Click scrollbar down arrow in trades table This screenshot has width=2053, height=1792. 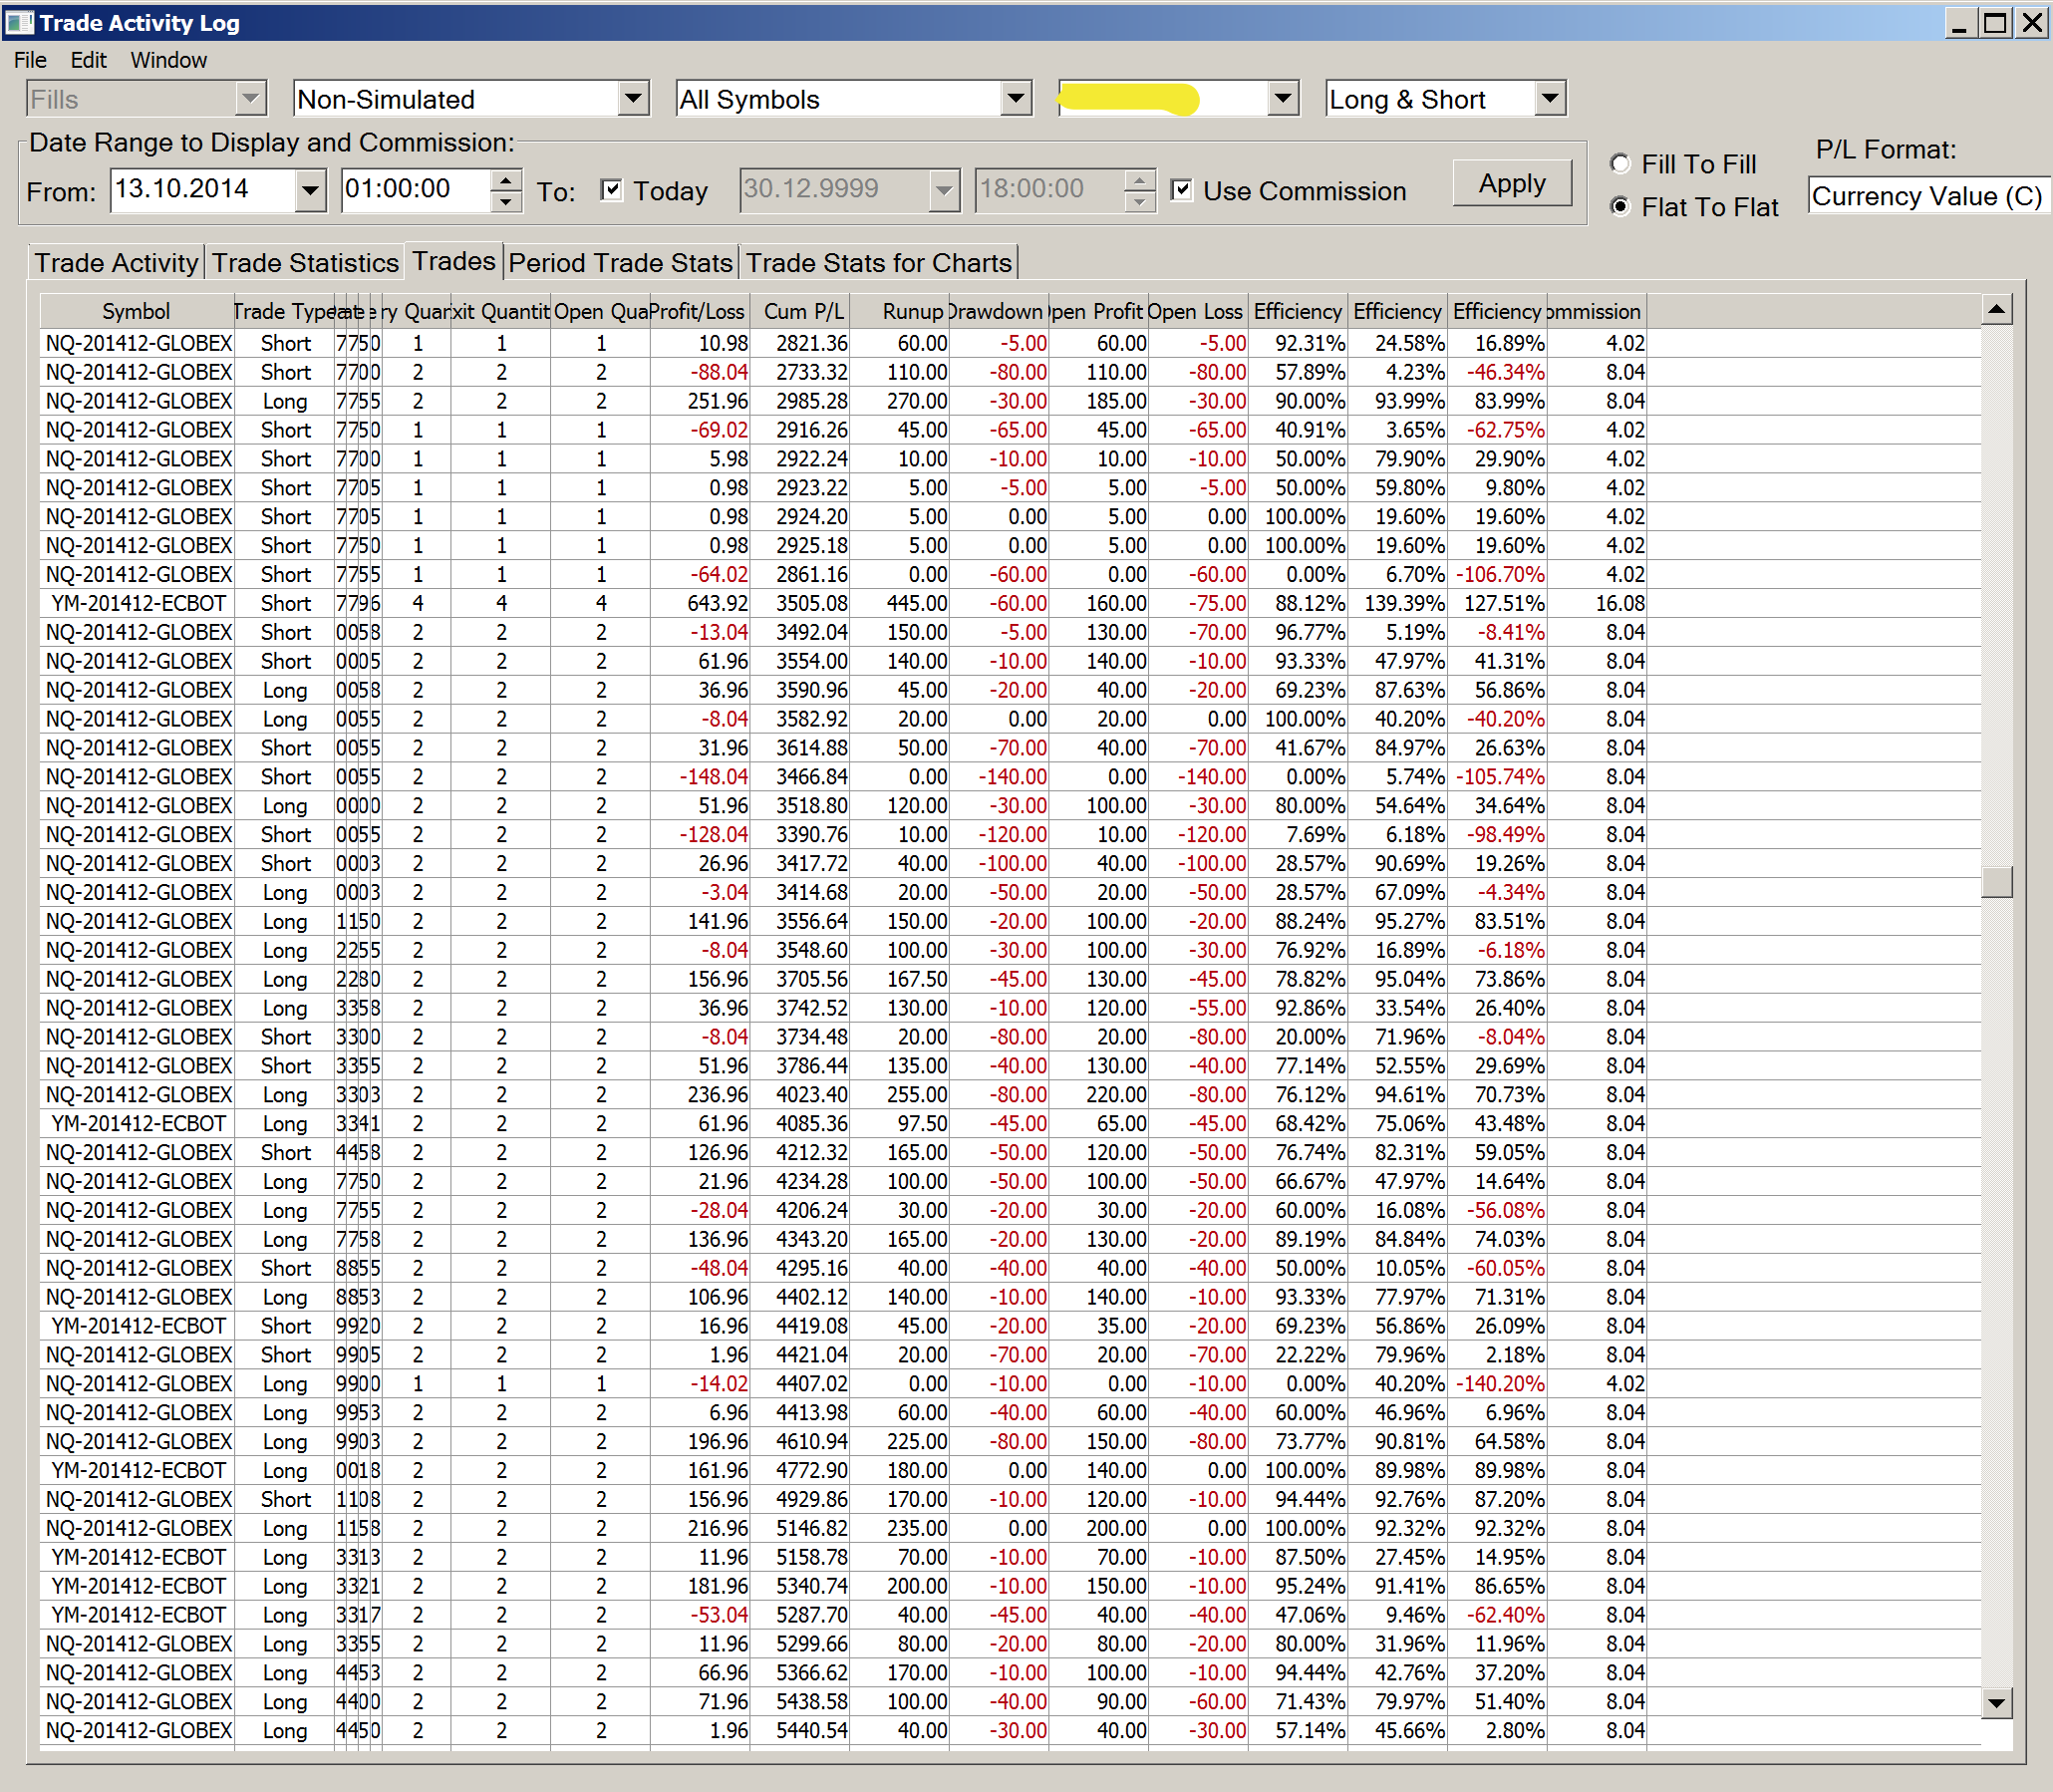[1996, 1703]
